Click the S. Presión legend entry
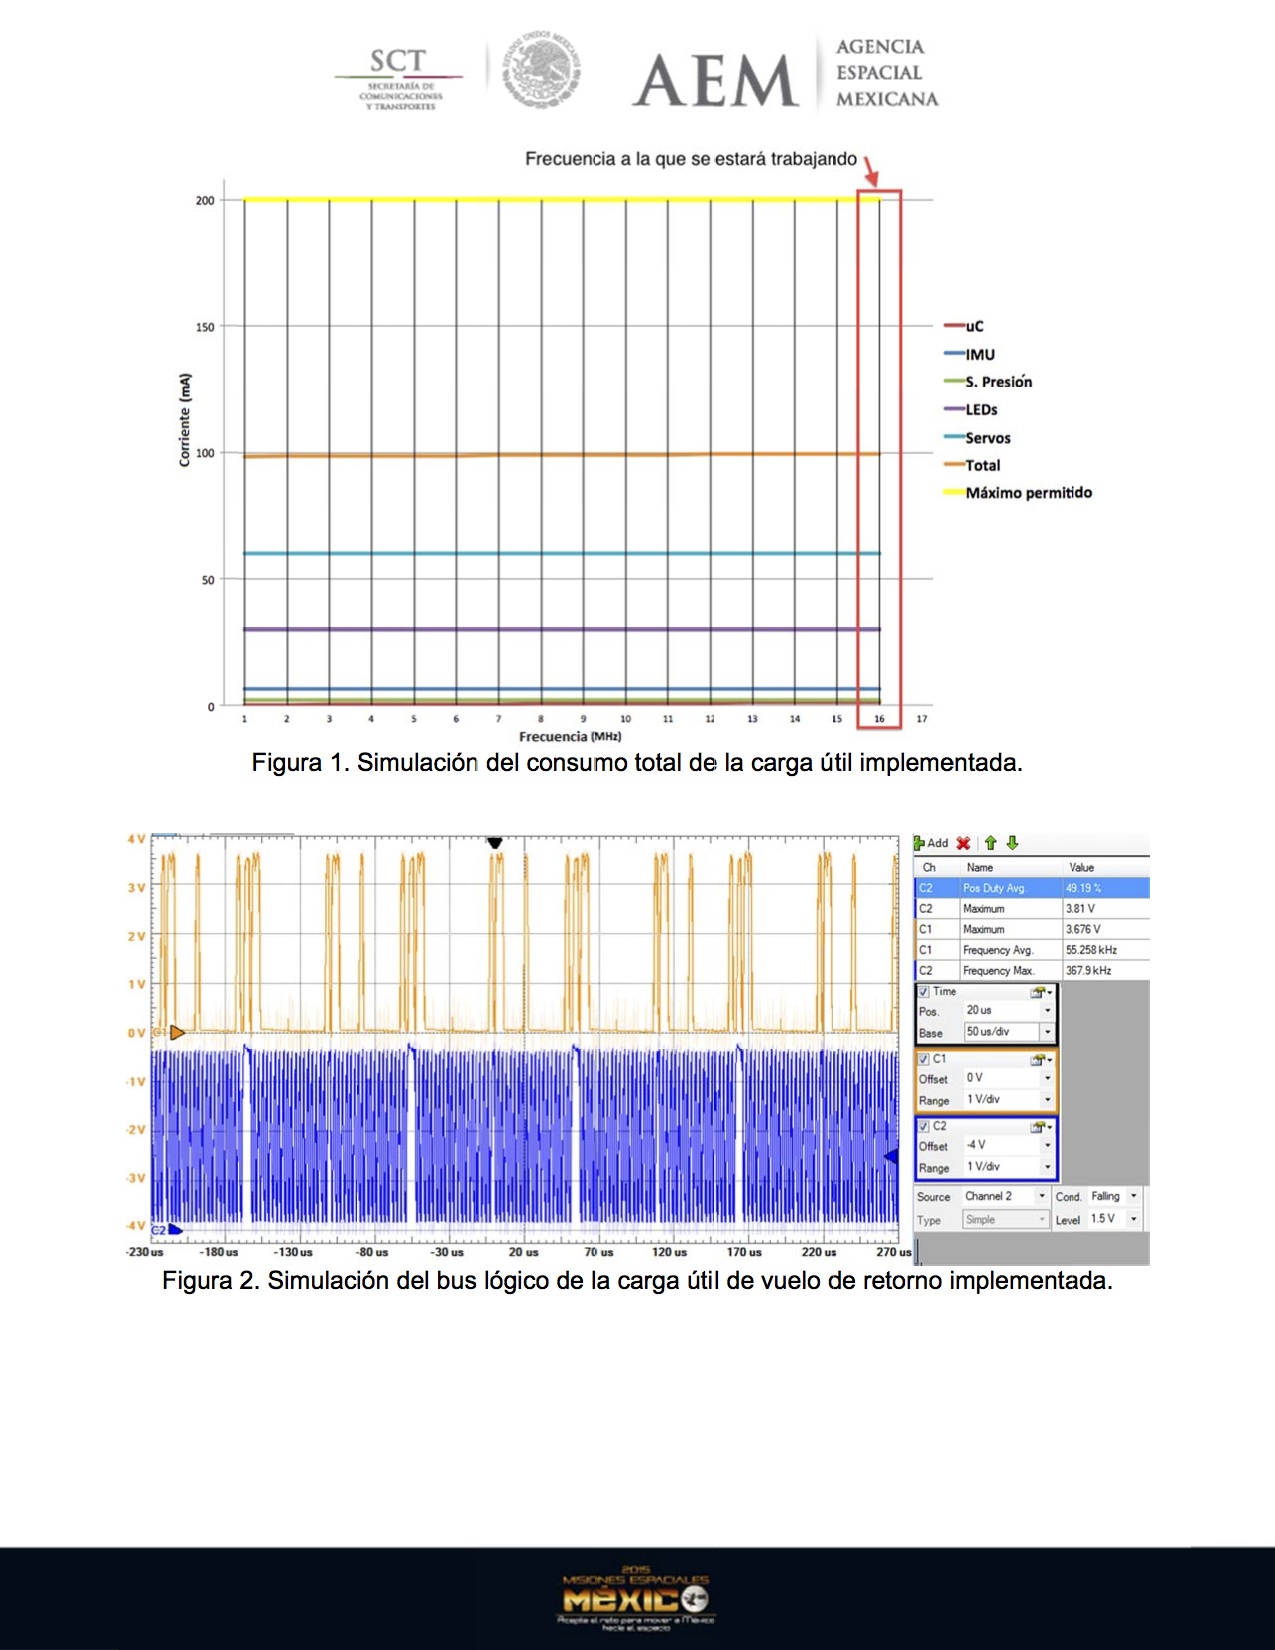1275x1650 pixels. (988, 382)
